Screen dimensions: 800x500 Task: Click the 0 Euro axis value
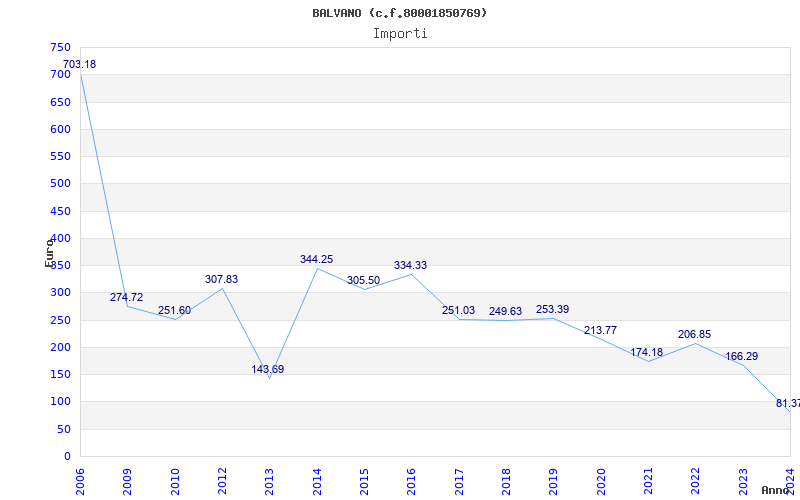pyautogui.click(x=67, y=457)
